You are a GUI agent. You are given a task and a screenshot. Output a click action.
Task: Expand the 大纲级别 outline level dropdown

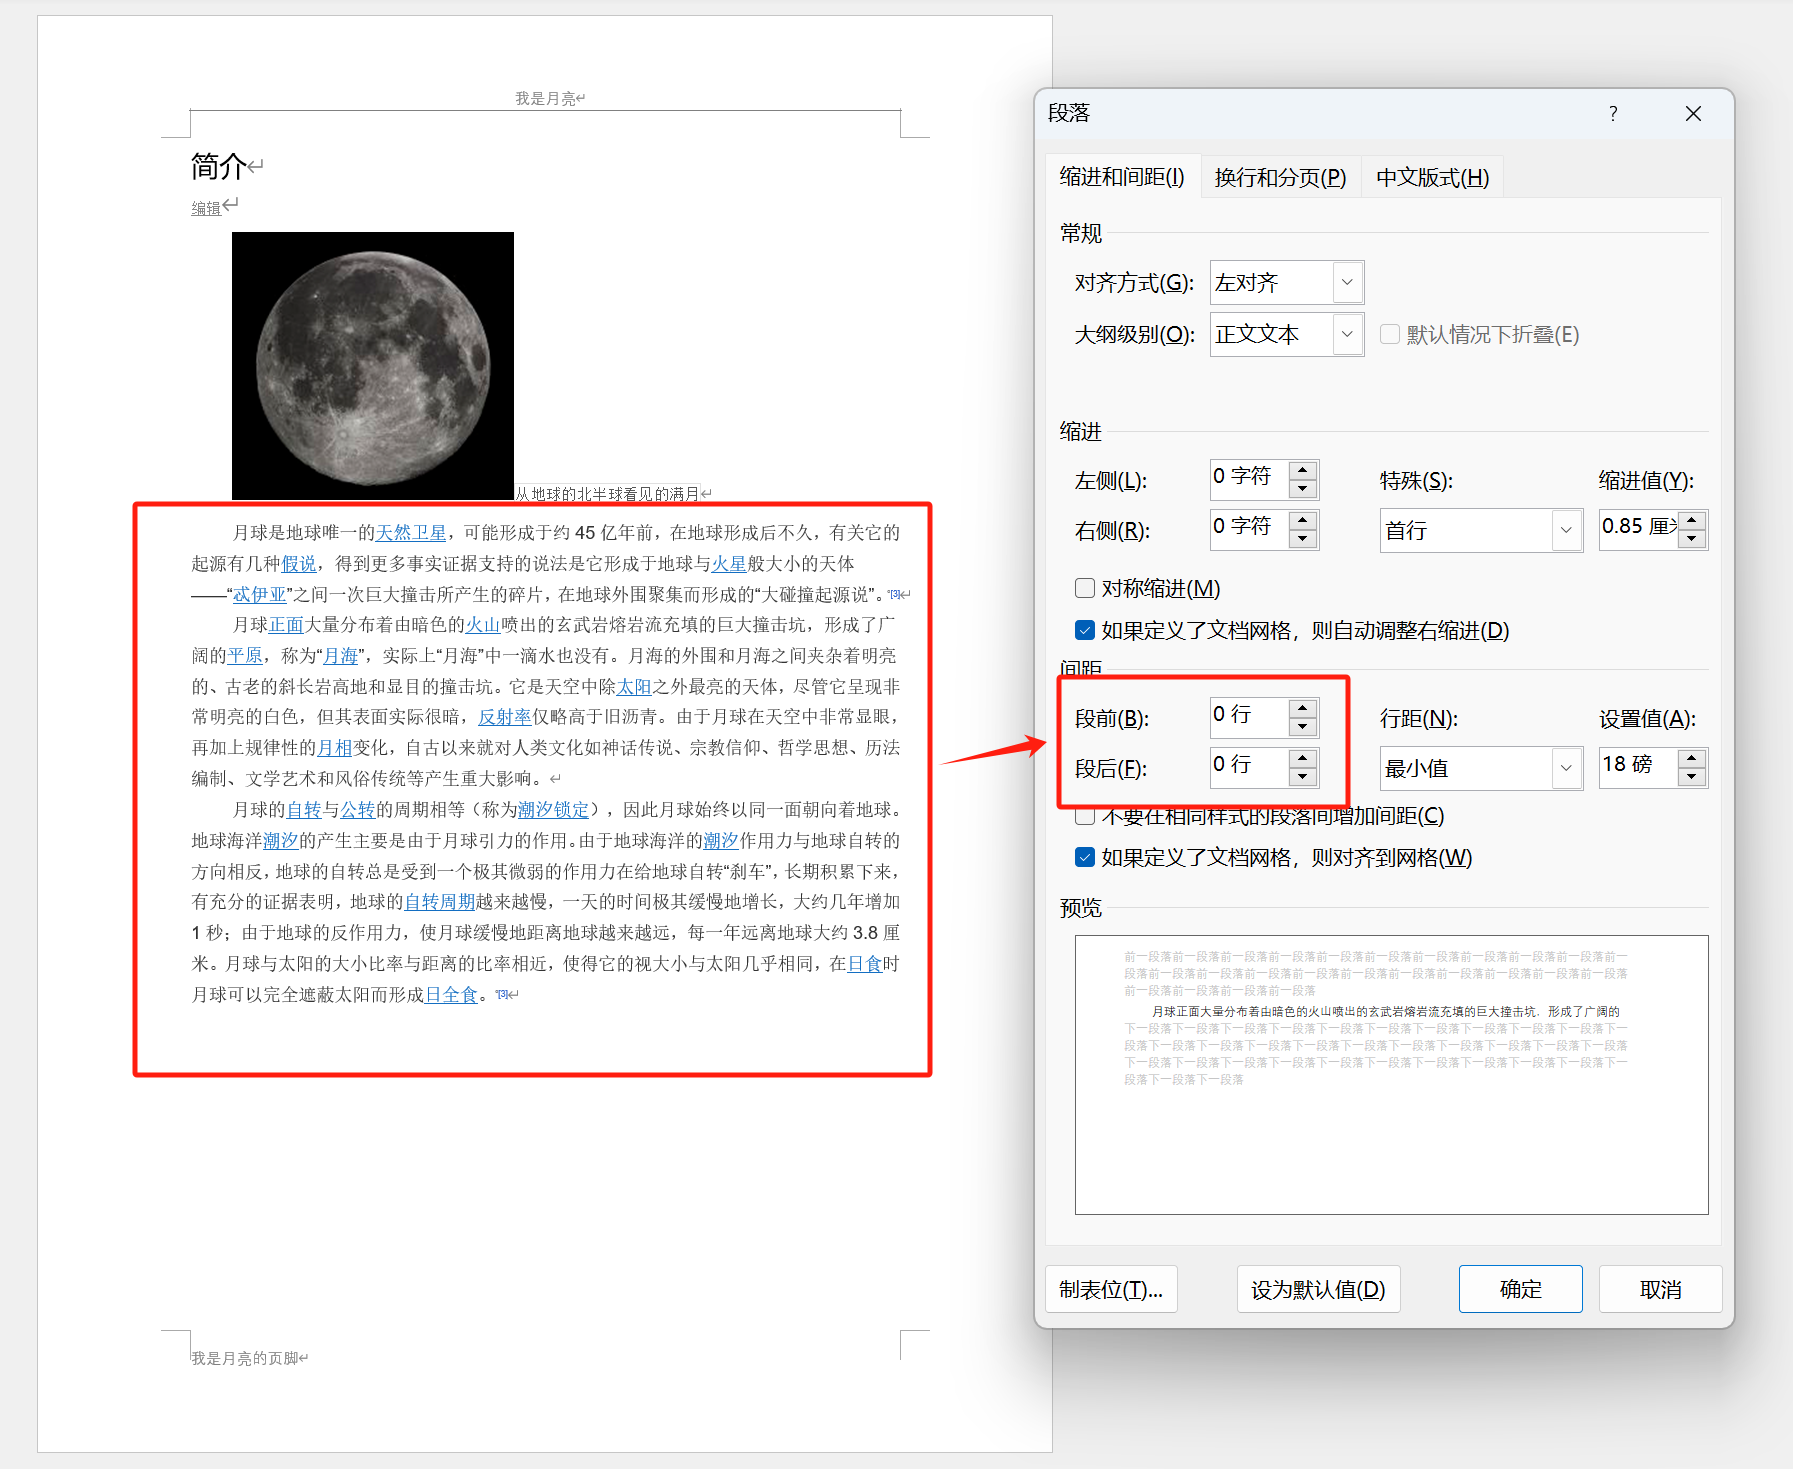(x=1347, y=334)
